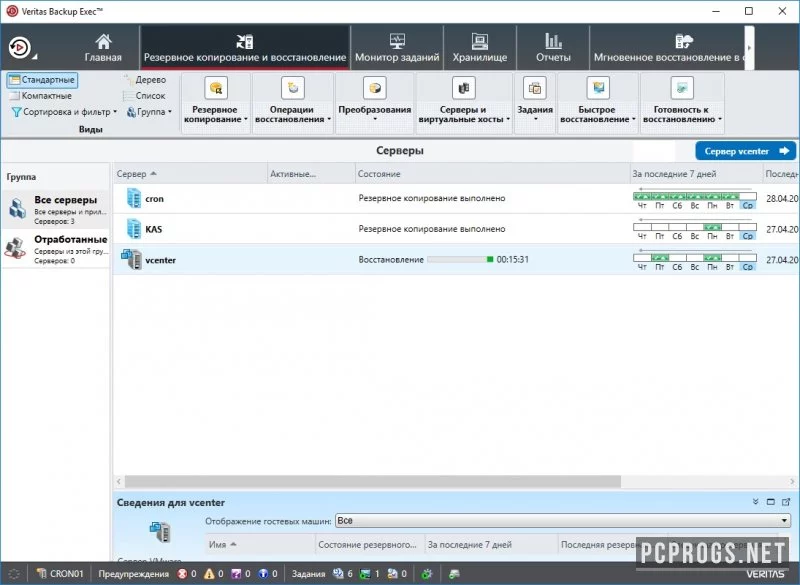Viewport: 800px width, 585px height.
Task: Click the purple attention-required alerts icon
Action: coord(236,574)
